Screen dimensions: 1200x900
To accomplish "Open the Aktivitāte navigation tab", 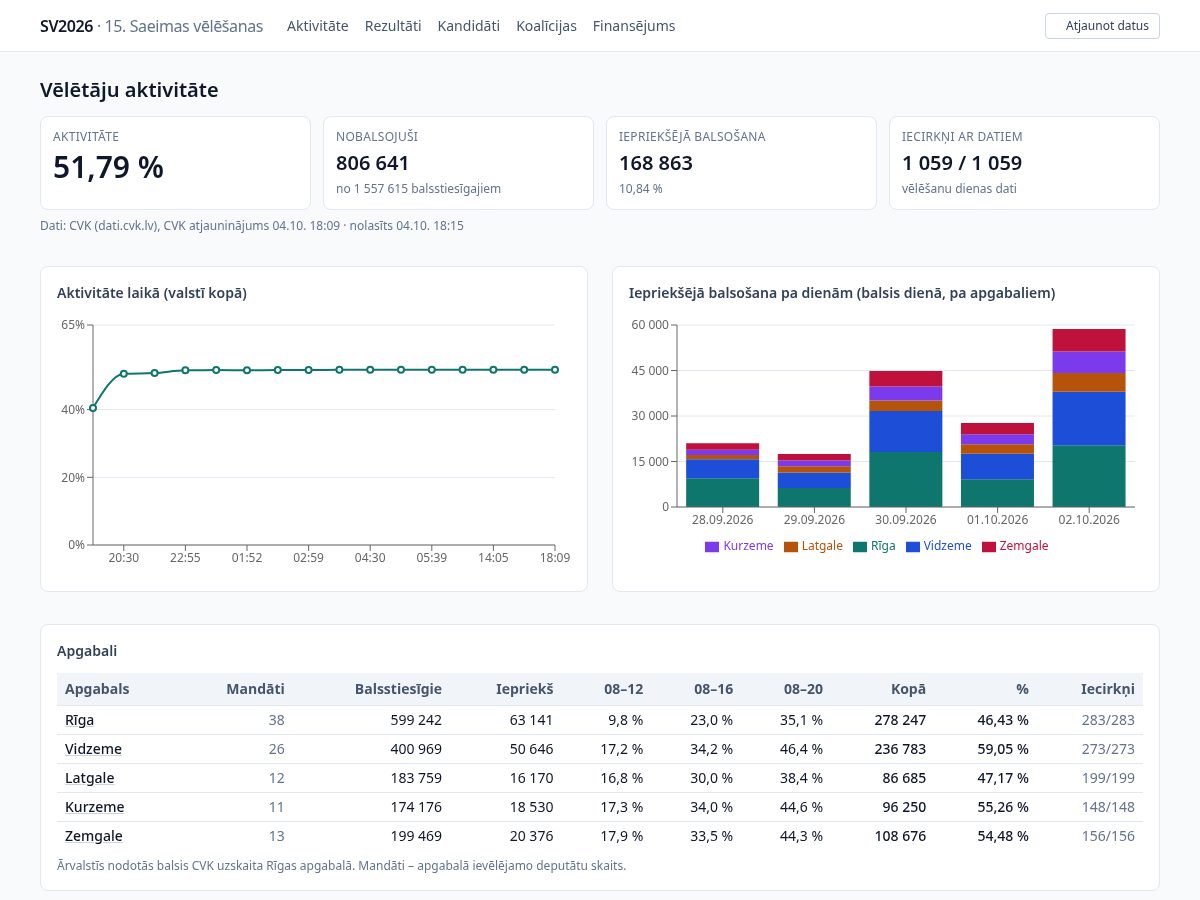I will click(x=317, y=26).
